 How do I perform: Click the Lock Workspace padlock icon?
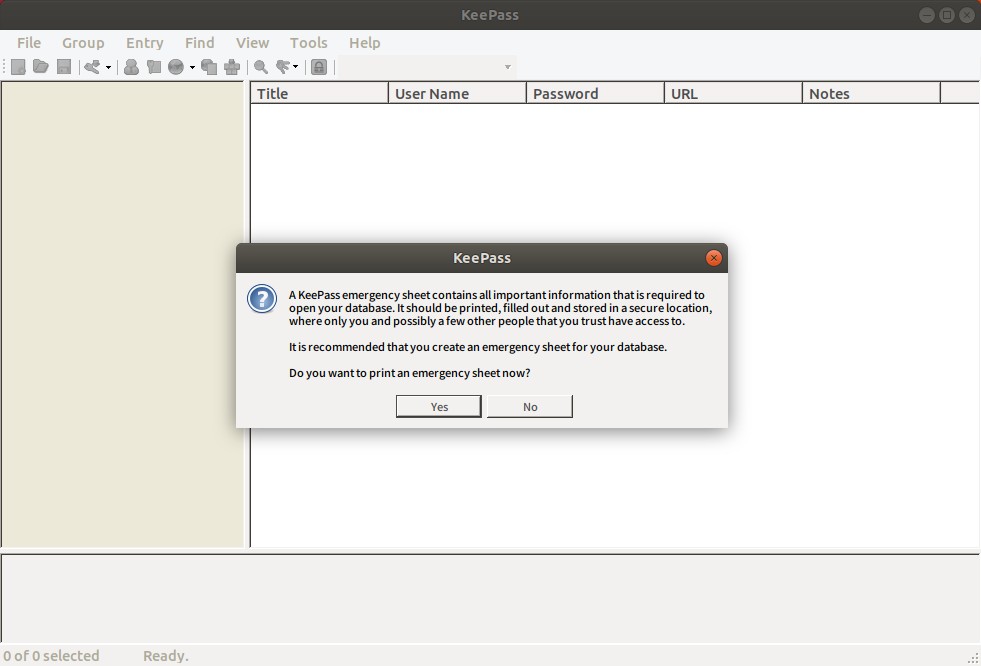coord(319,67)
